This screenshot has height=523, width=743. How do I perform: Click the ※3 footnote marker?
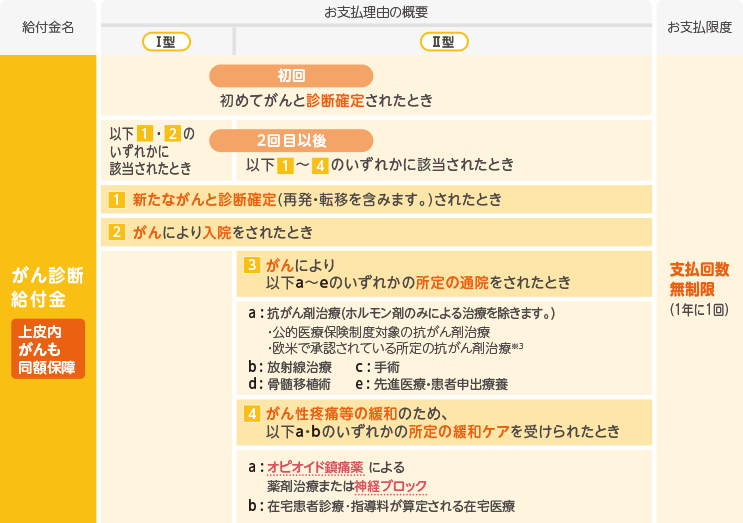point(521,346)
